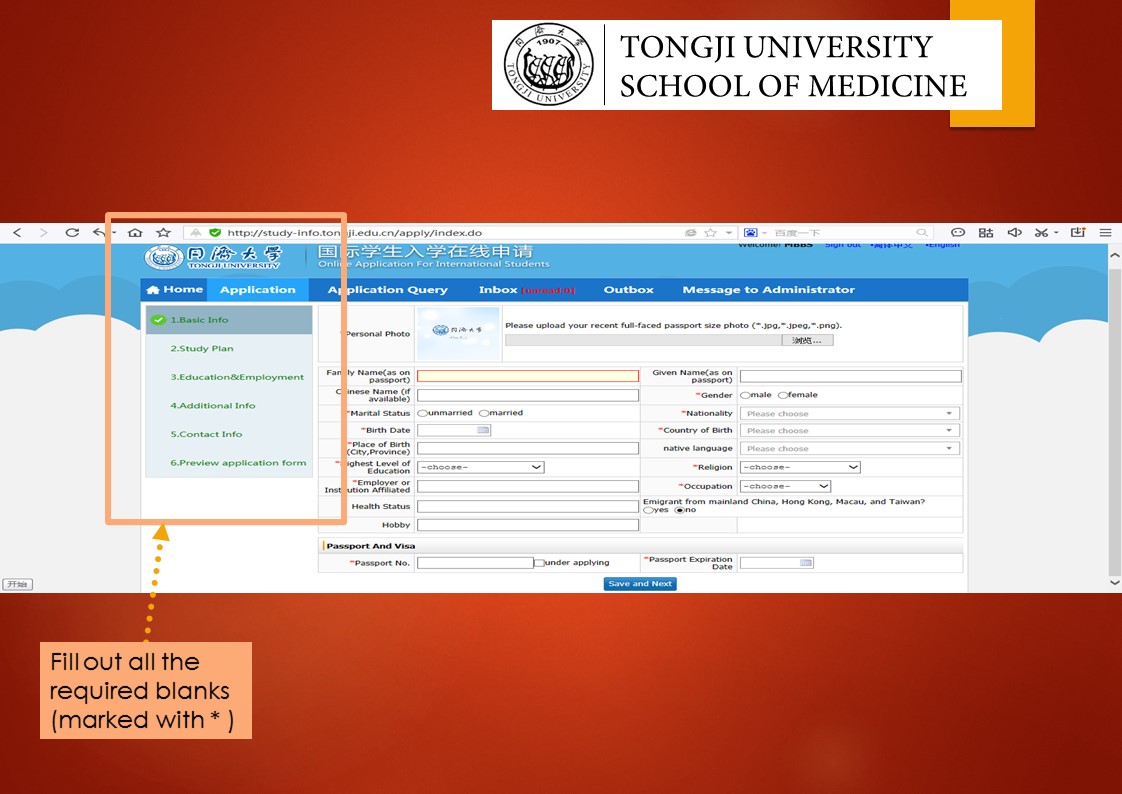Image resolution: width=1122 pixels, height=794 pixels.
Task: Click the green security shield icon
Action: (x=215, y=232)
